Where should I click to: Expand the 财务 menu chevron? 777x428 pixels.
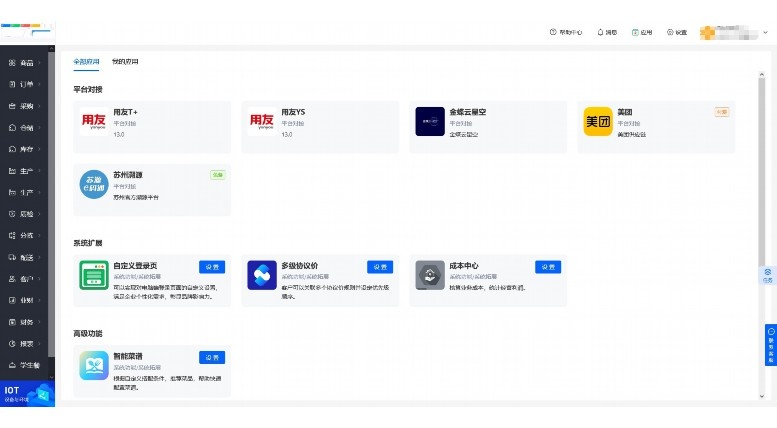click(x=39, y=322)
